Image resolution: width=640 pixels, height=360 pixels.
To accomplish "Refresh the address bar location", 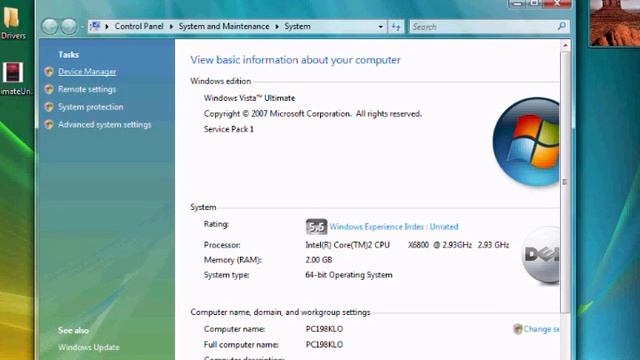I will coord(396,27).
